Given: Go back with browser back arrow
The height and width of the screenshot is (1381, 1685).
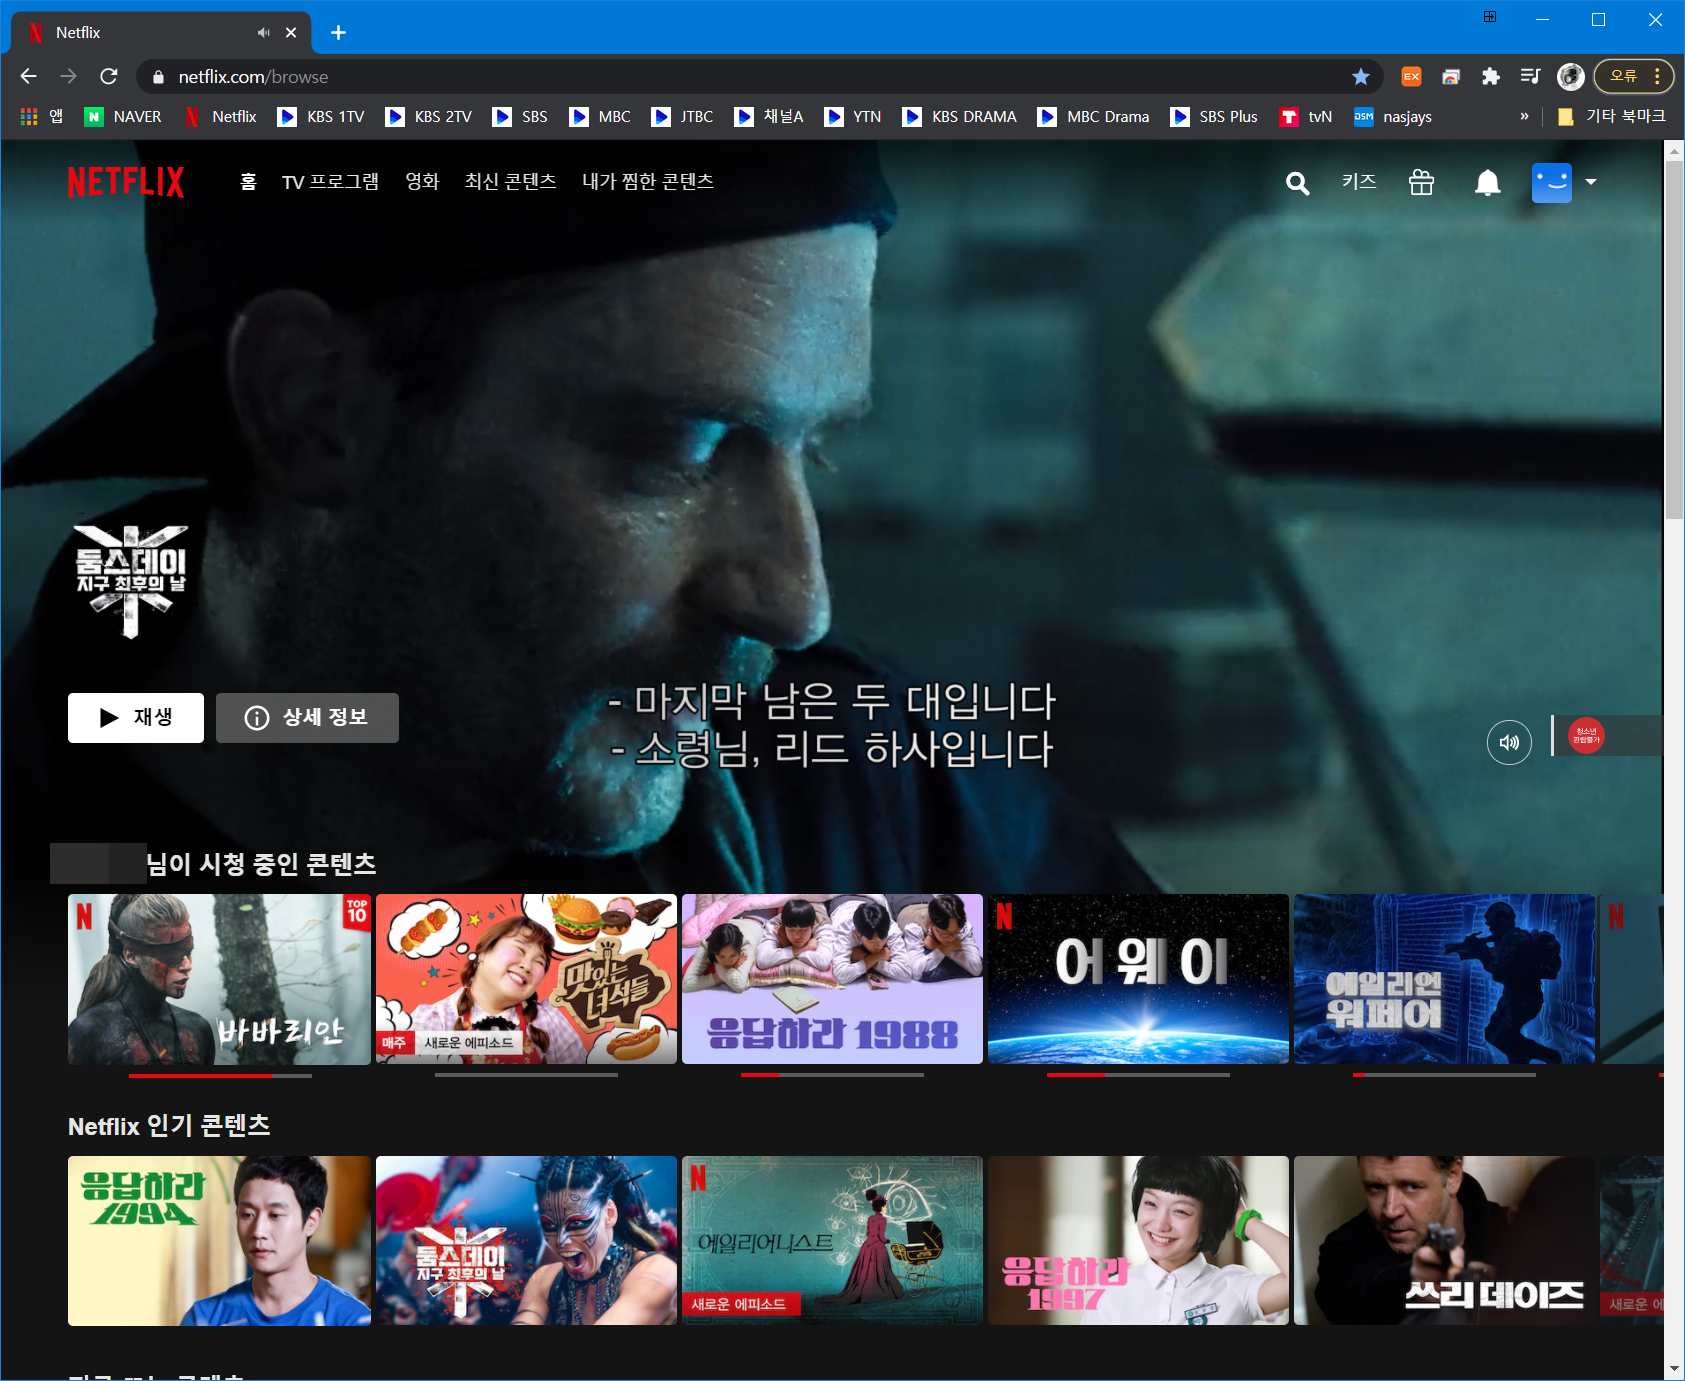Looking at the screenshot, I should [x=28, y=76].
